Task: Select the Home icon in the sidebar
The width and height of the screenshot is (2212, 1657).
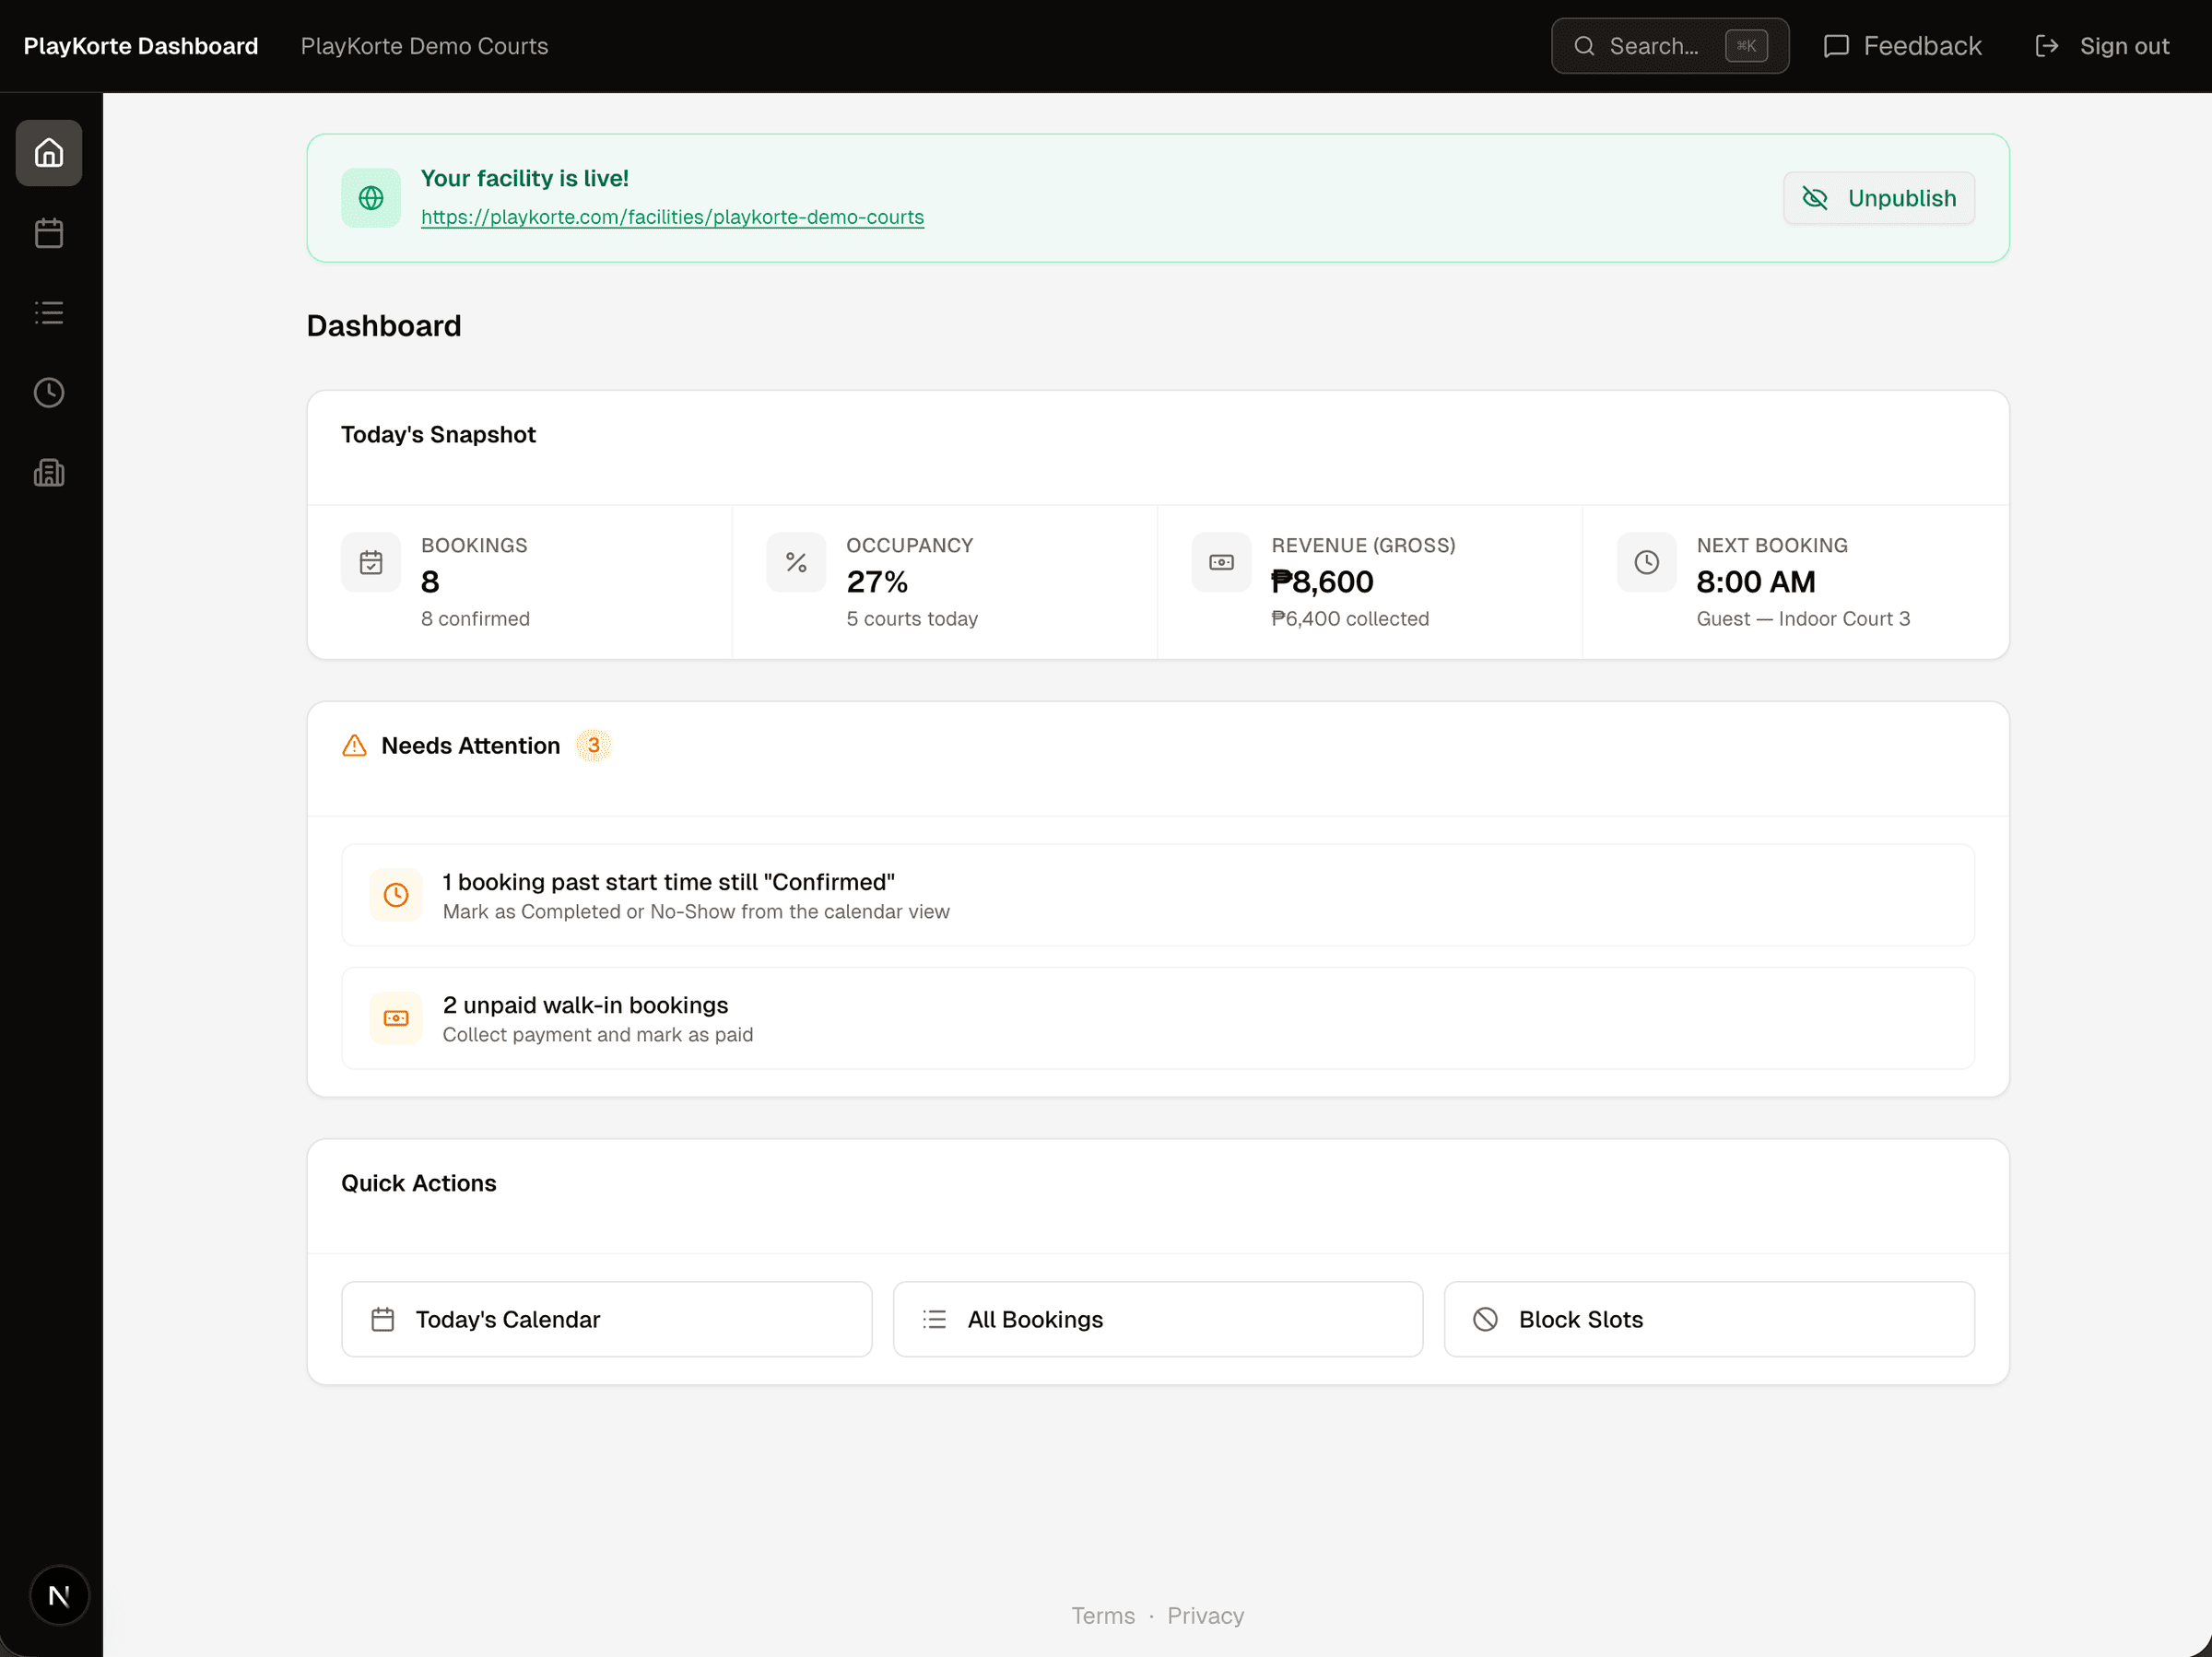Action: tap(48, 152)
